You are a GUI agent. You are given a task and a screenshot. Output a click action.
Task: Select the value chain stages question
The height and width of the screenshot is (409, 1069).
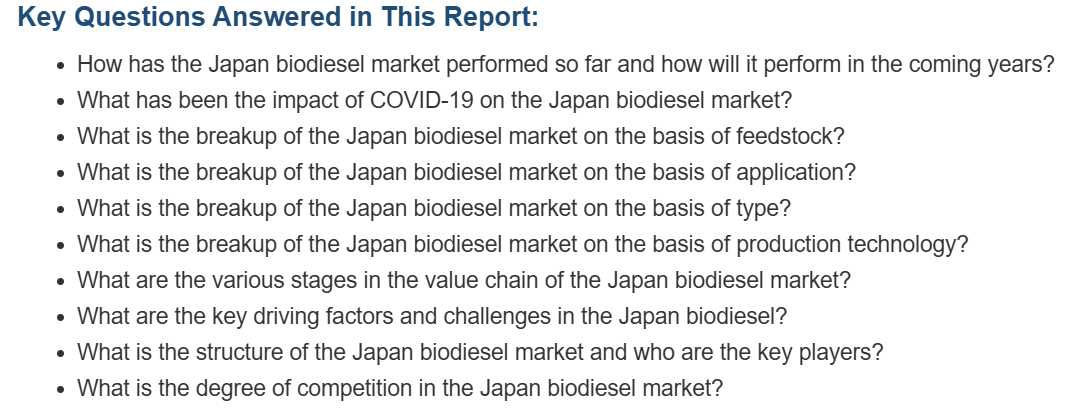point(464,280)
